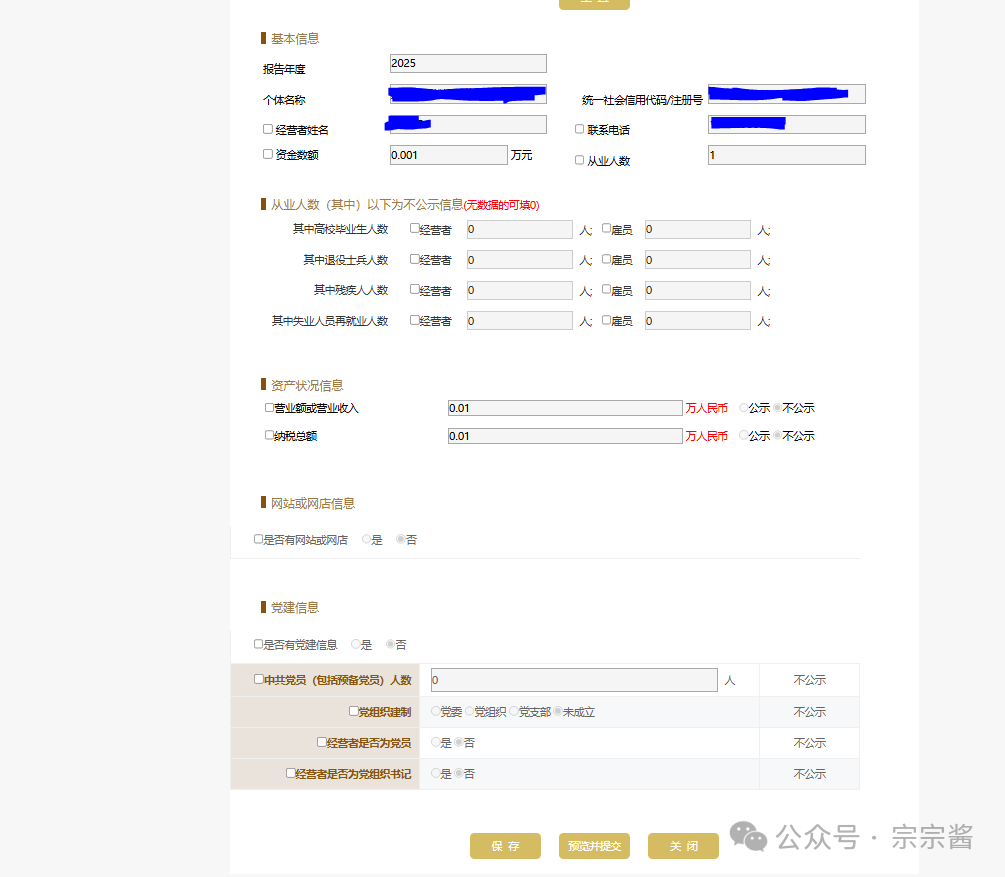Choose 是 for 是否有网站或网店
The image size is (1005, 877).
click(367, 540)
